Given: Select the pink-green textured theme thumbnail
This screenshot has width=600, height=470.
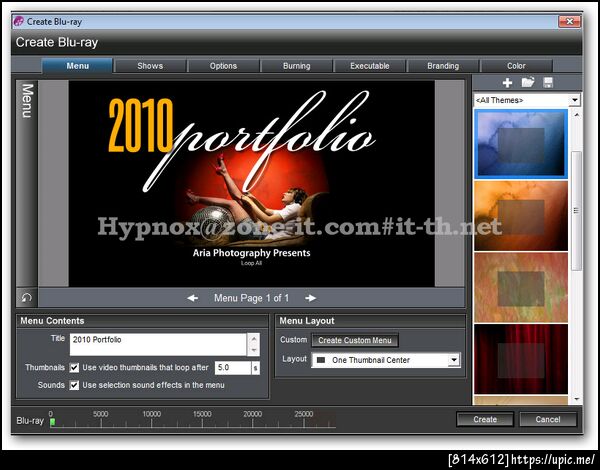Looking at the screenshot, I should coord(521,287).
